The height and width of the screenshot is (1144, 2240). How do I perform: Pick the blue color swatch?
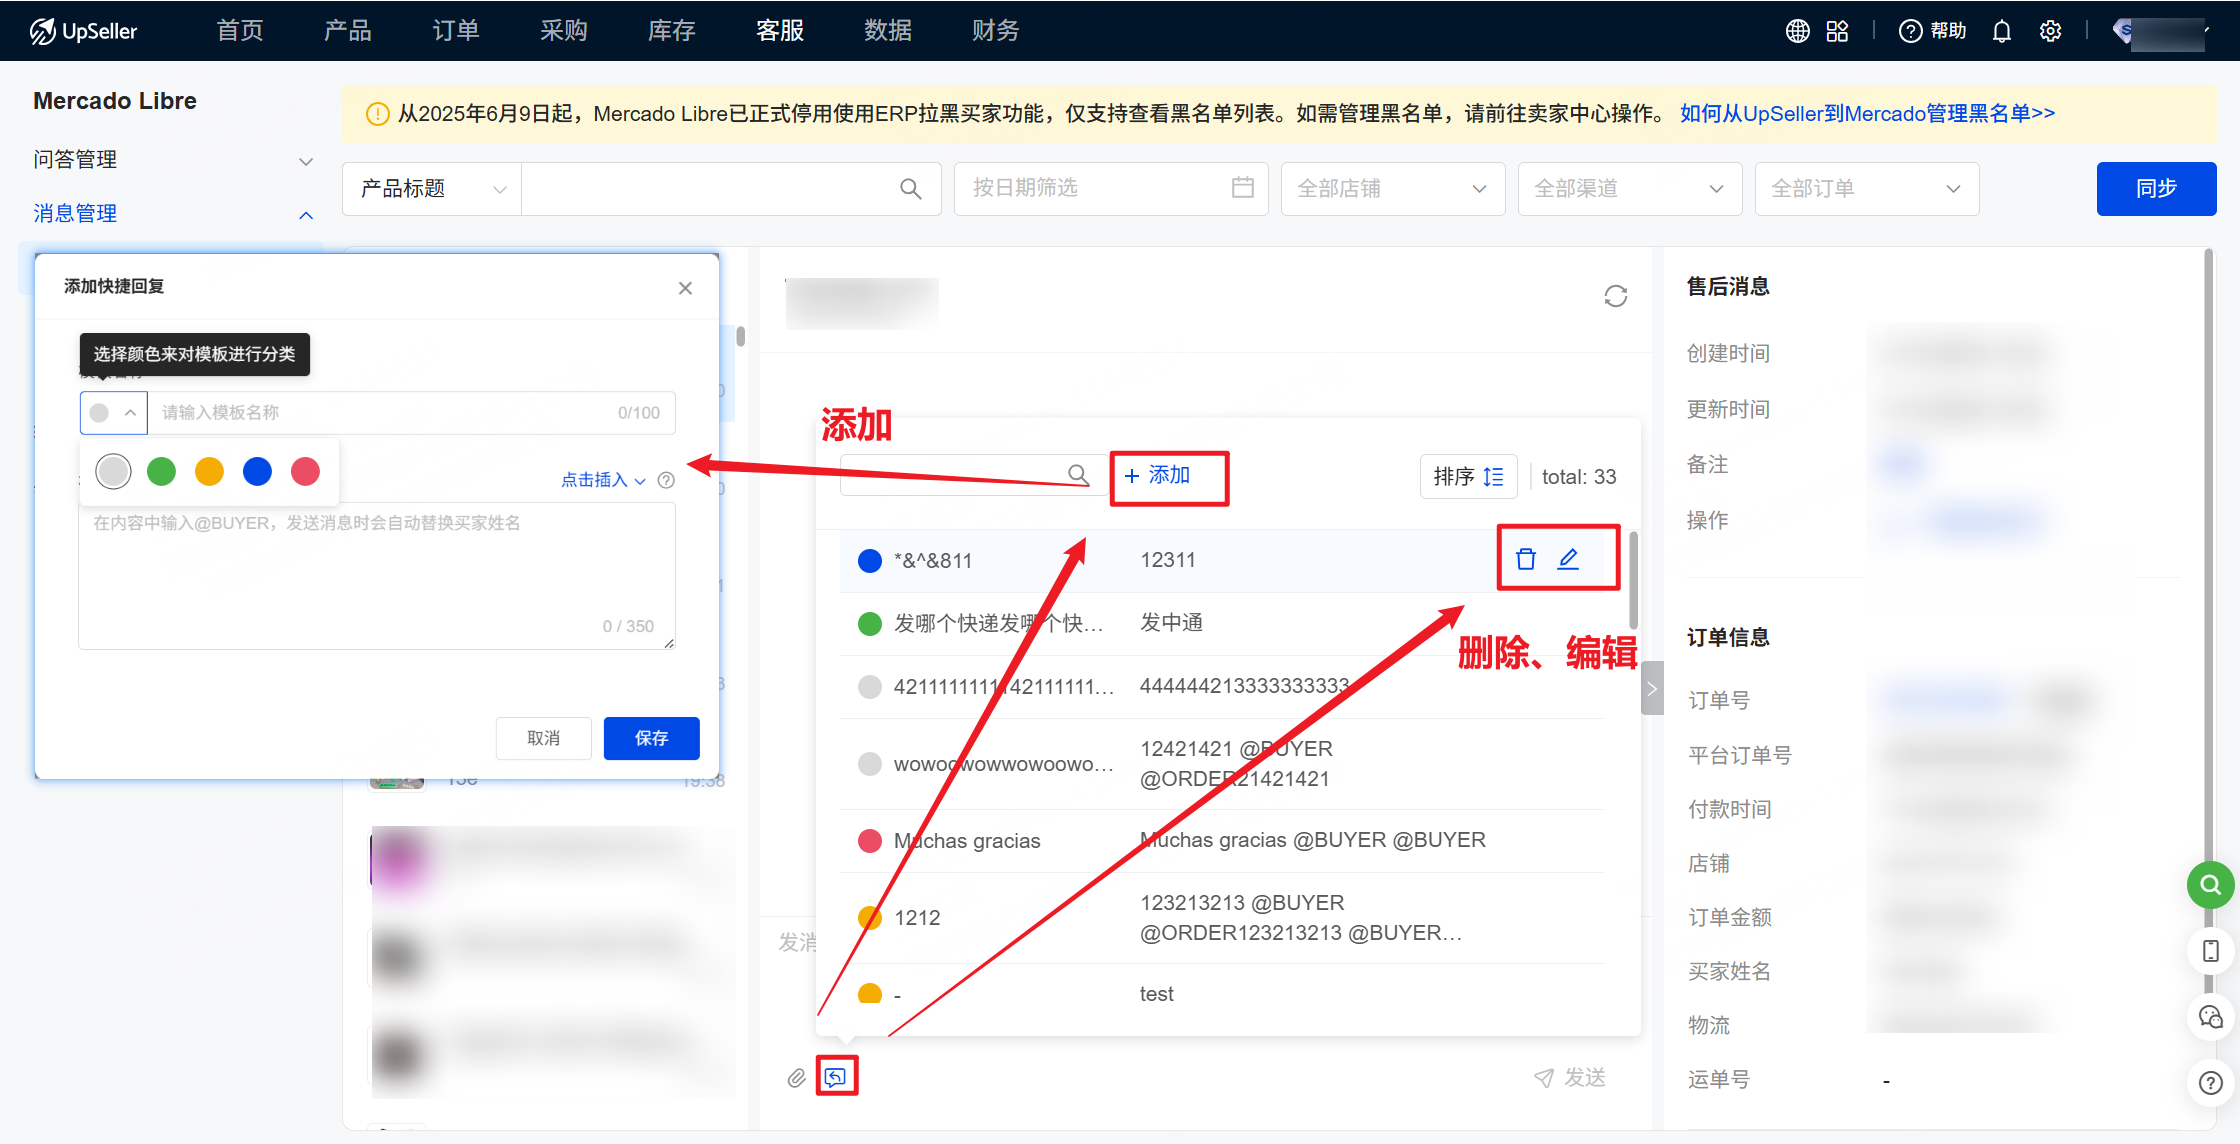257,471
